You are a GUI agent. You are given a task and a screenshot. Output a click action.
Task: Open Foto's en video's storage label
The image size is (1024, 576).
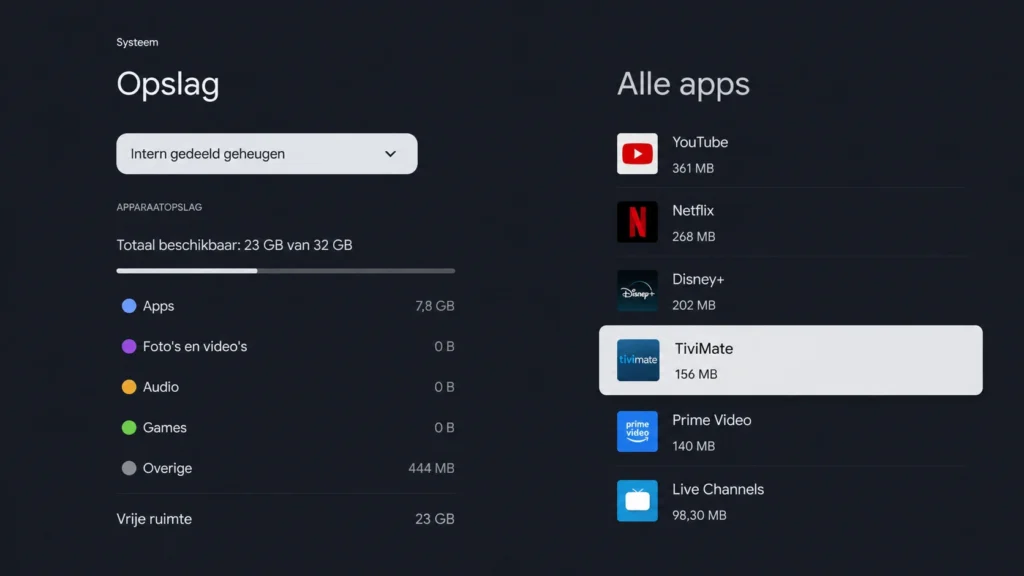tap(195, 346)
